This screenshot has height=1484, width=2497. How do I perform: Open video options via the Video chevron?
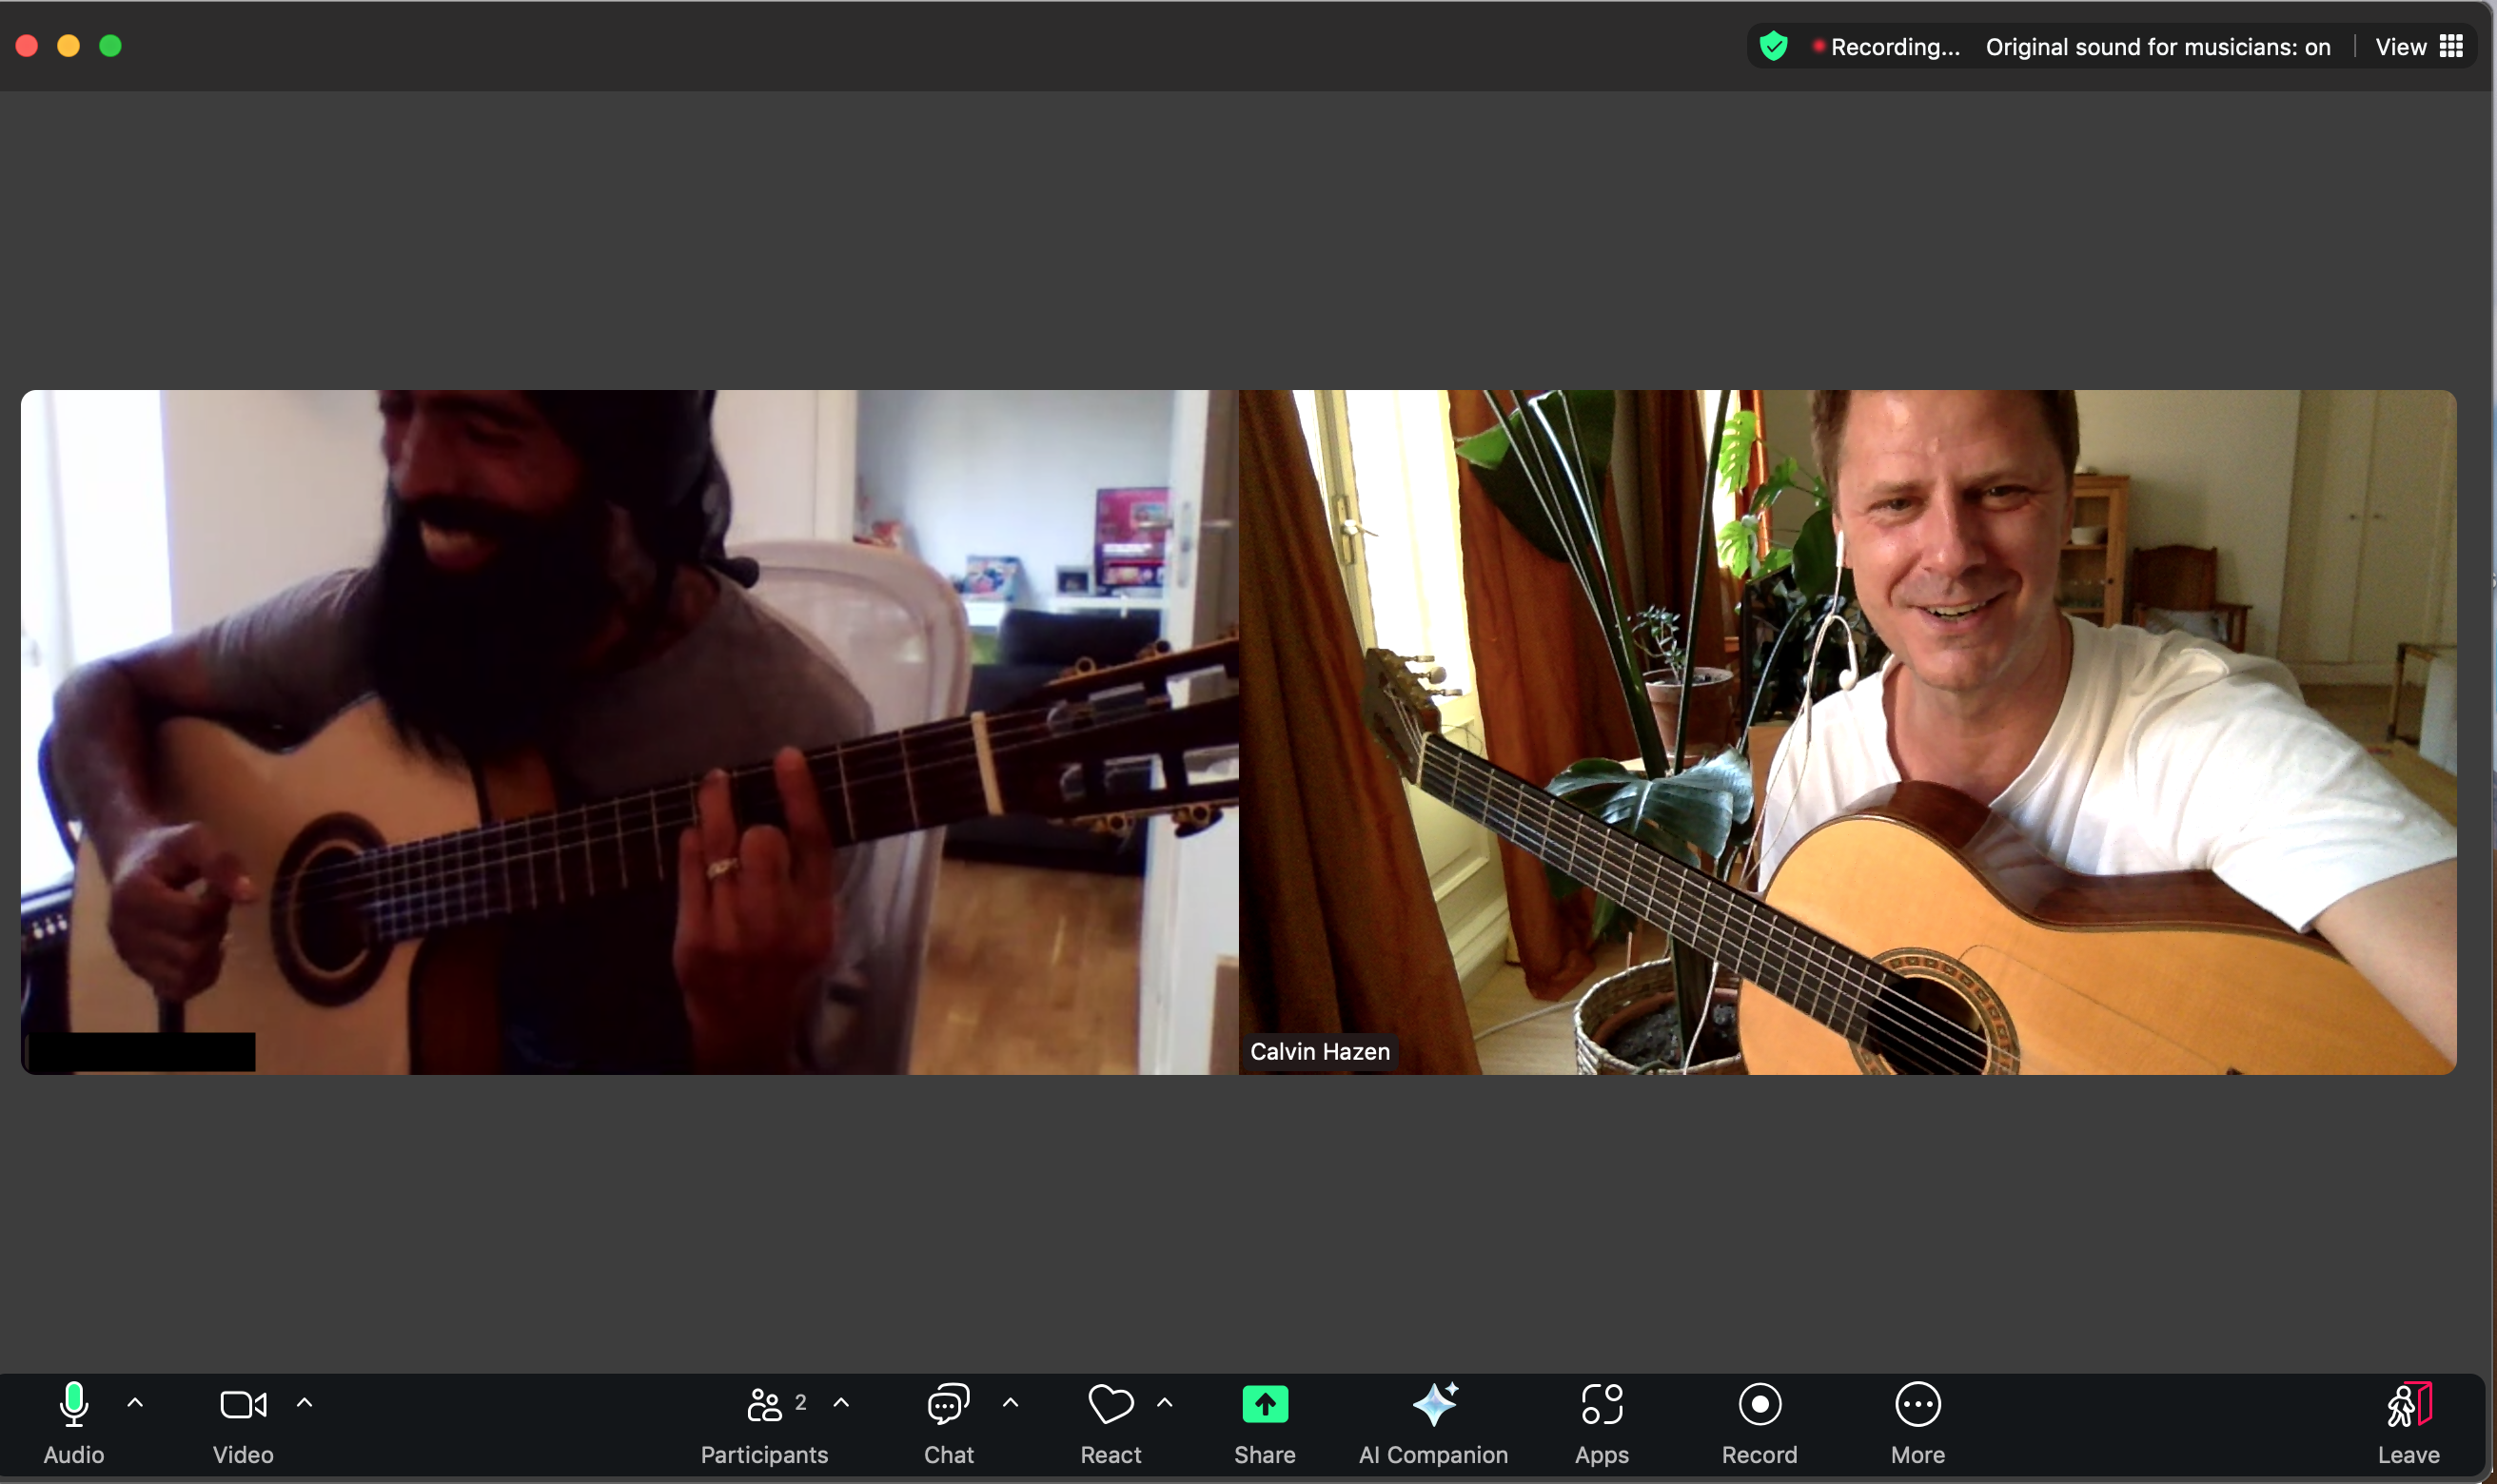point(303,1403)
